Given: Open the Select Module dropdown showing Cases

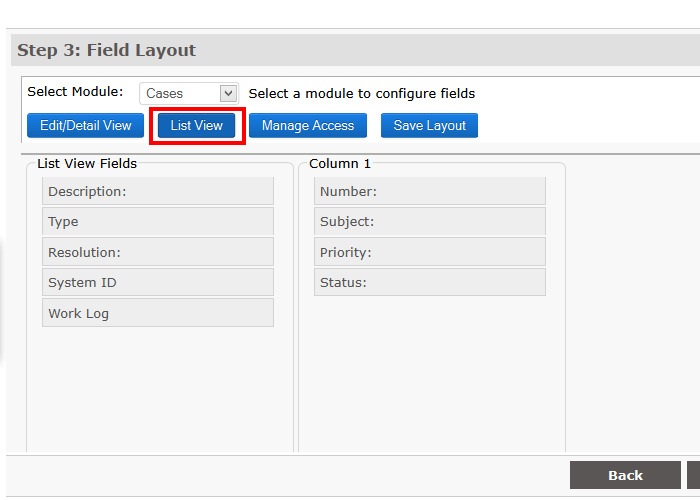Looking at the screenshot, I should (188, 93).
